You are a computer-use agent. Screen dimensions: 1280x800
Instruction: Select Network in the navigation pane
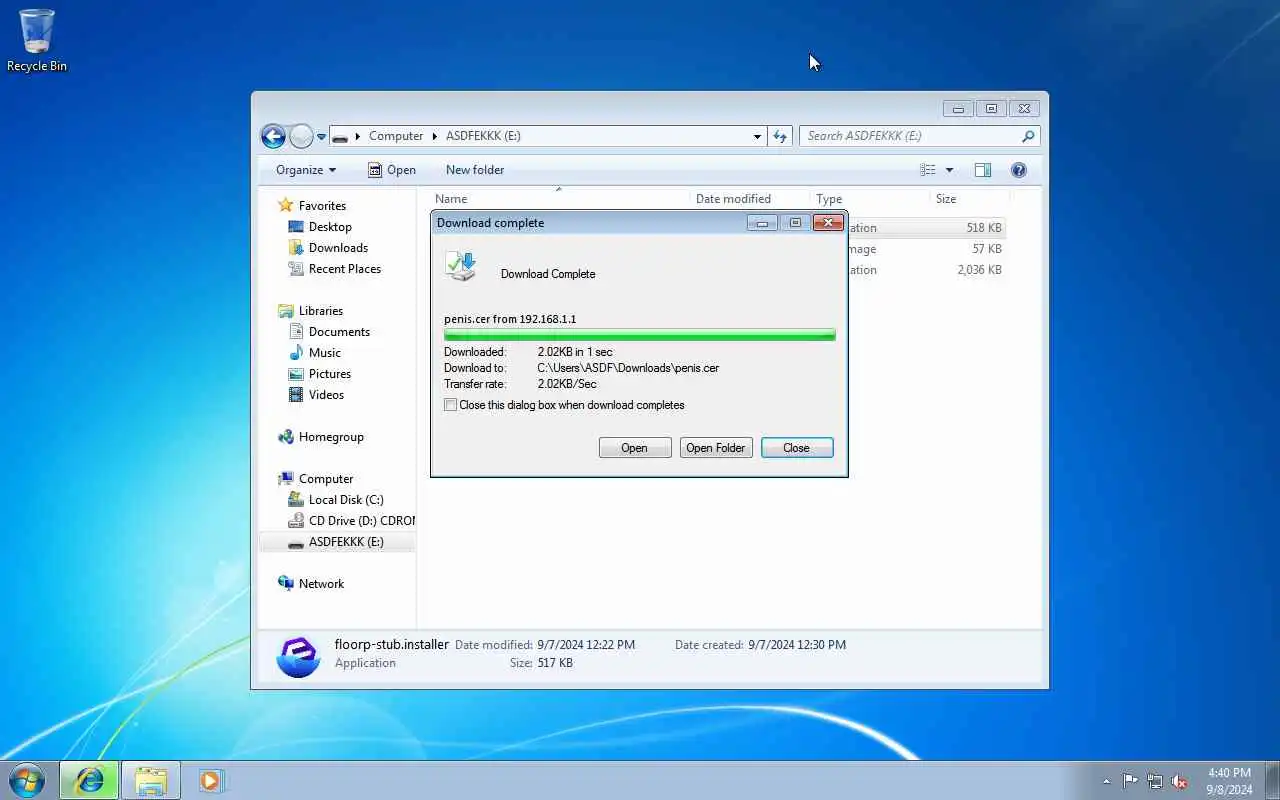point(311,584)
